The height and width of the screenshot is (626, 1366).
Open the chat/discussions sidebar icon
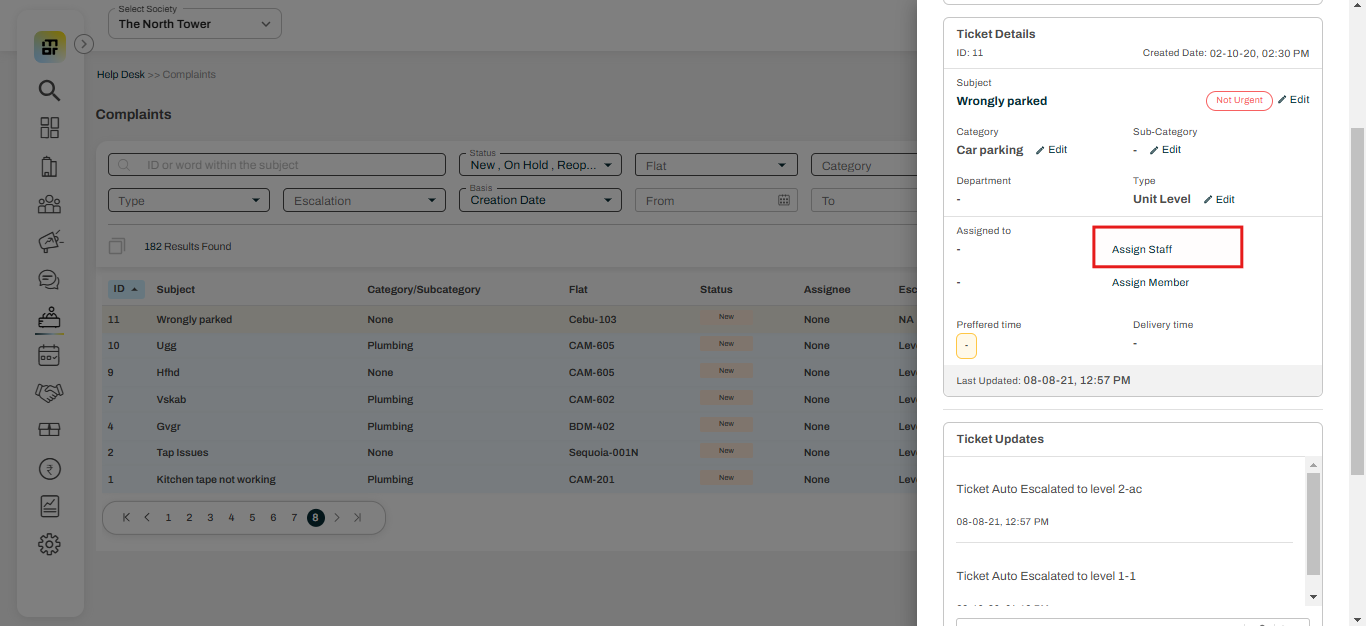point(49,279)
